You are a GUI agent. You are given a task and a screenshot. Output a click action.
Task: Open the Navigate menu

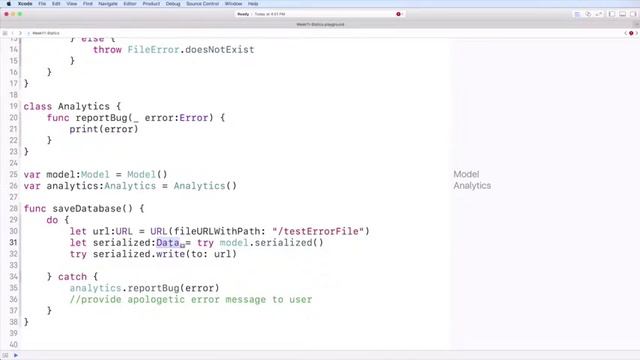pos(108,4)
